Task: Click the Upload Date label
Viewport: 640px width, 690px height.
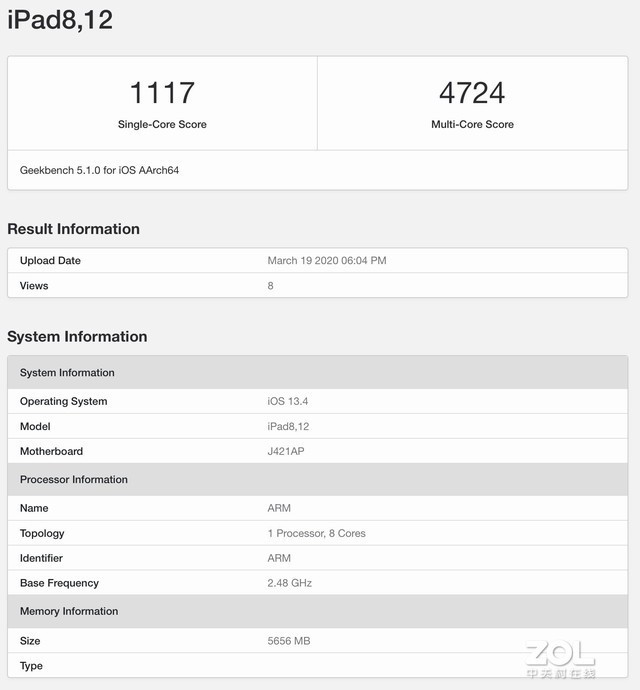Action: pyautogui.click(x=50, y=261)
